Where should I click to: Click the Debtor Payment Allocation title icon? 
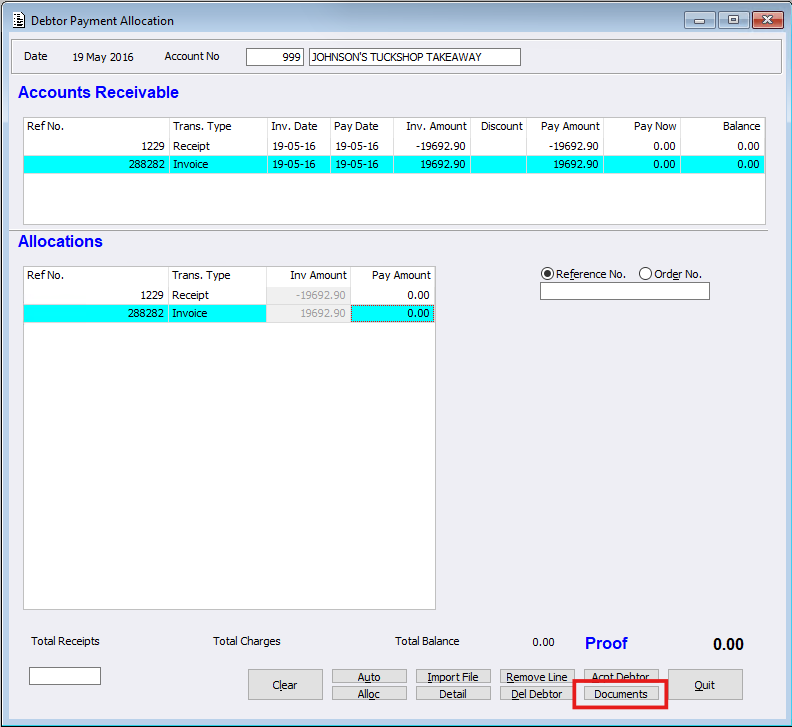19,21
